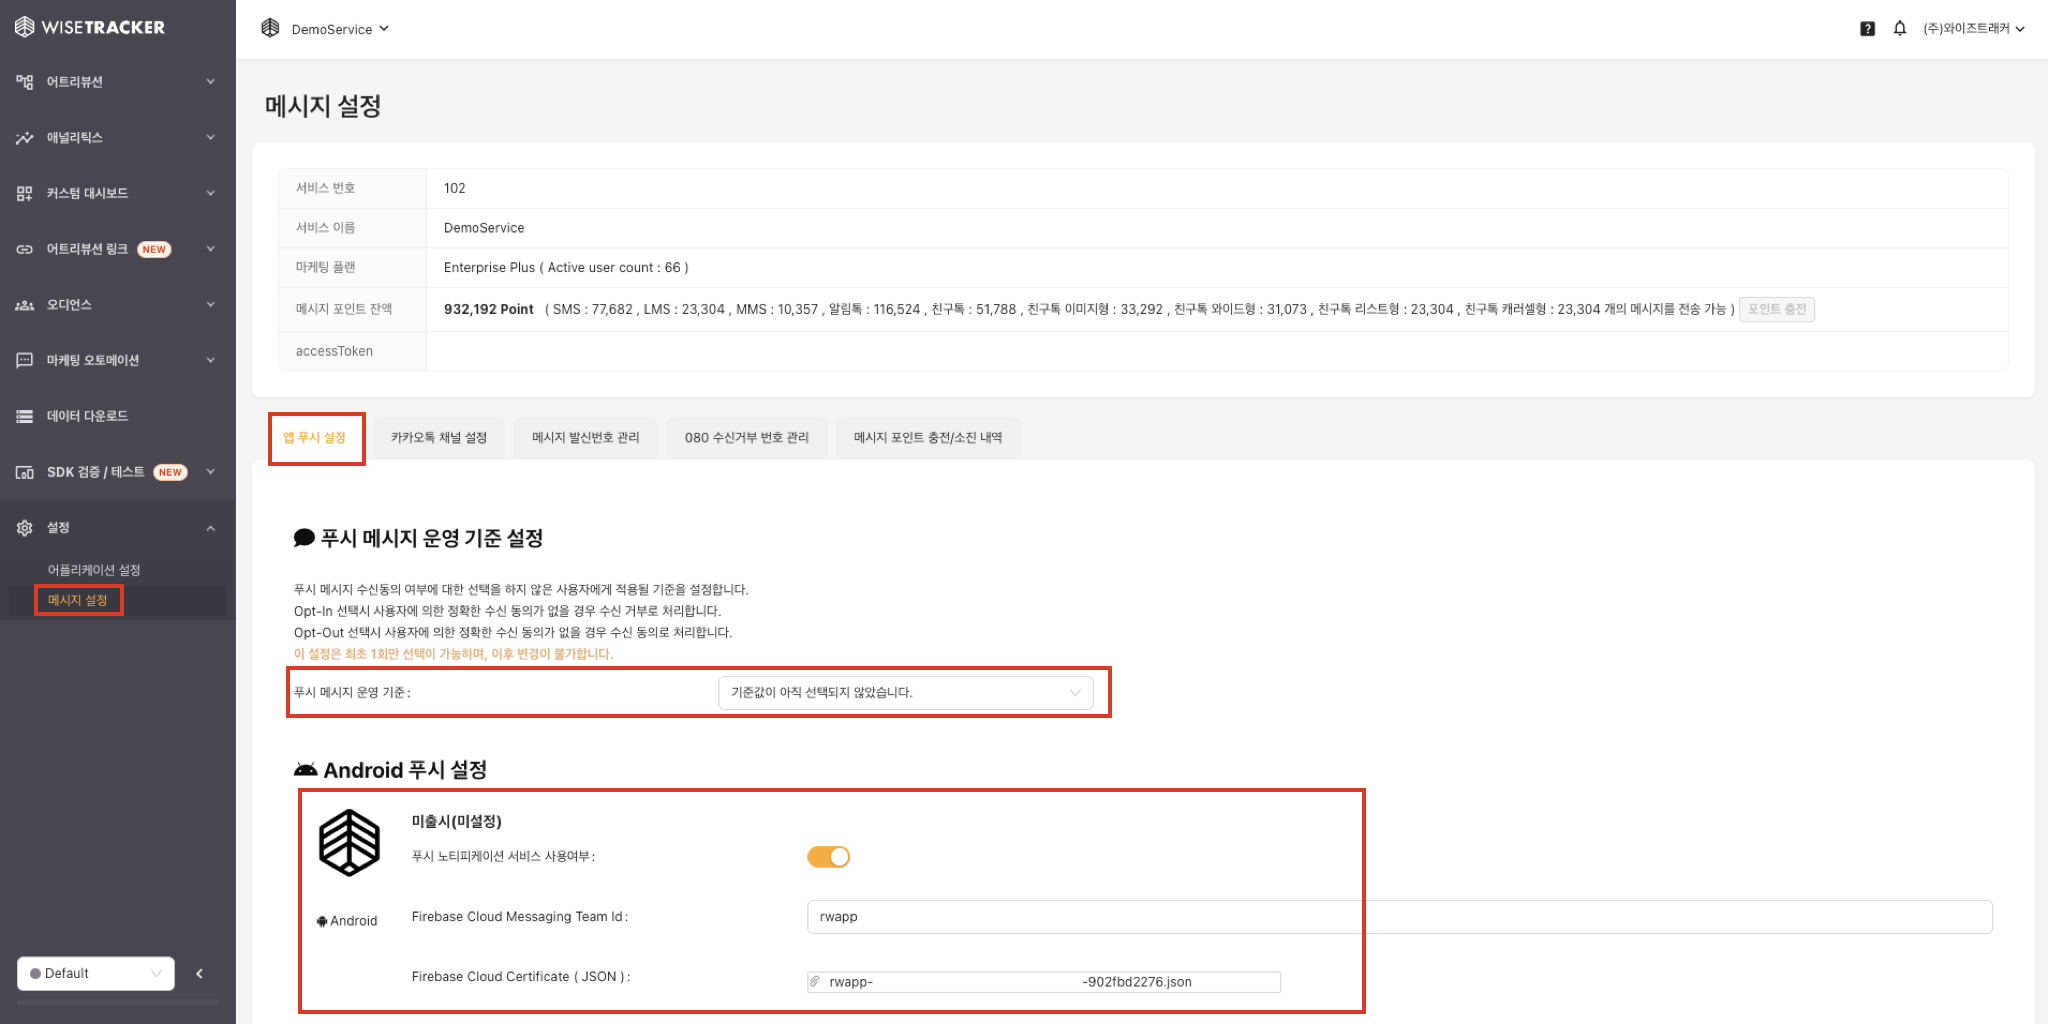
Task: Click the Firebase Cloud Messaging Team Id field
Action: [x=1398, y=917]
